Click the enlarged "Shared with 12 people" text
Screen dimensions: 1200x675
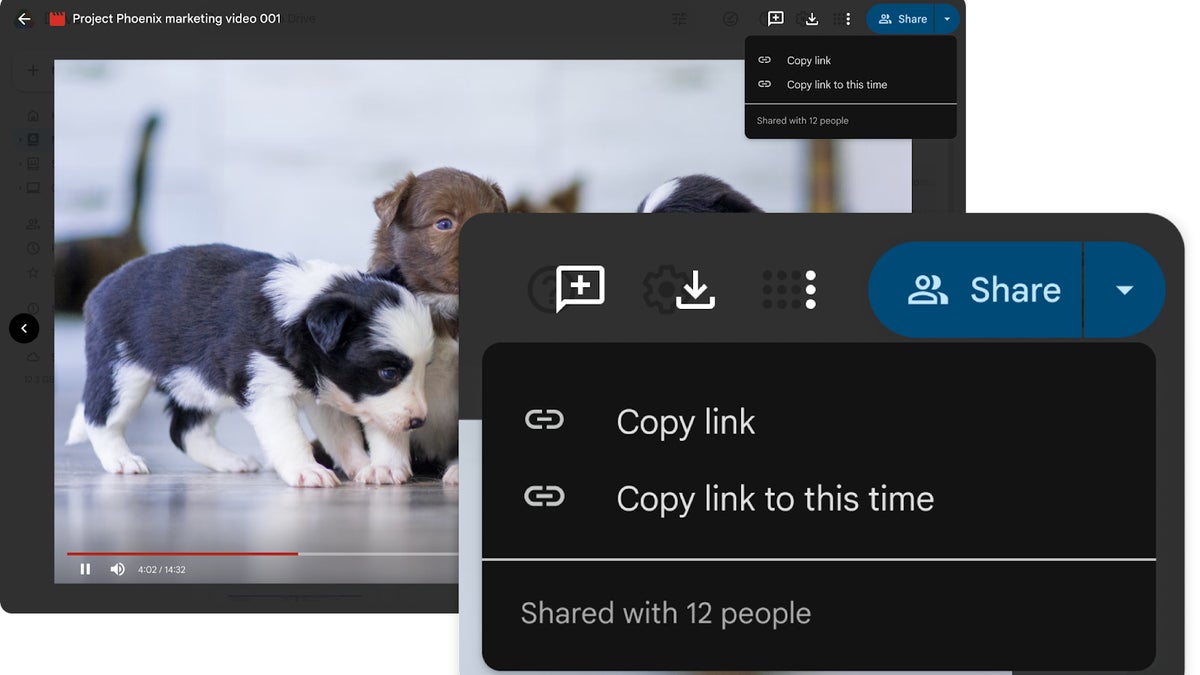pyautogui.click(x=665, y=613)
